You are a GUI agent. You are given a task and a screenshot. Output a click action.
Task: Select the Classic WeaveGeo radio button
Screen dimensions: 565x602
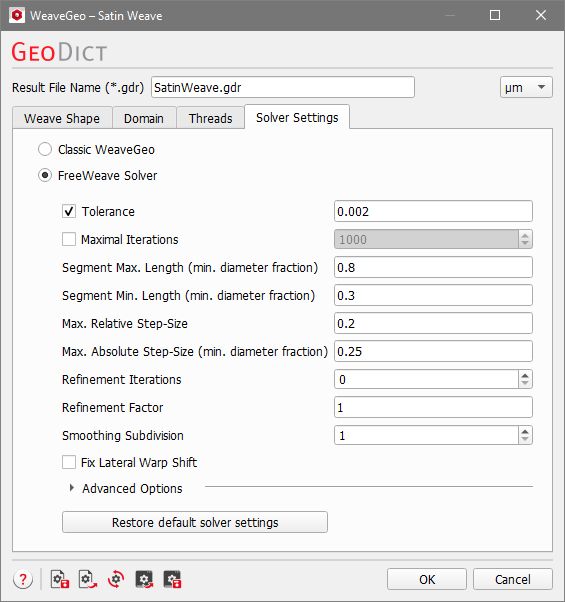45,149
